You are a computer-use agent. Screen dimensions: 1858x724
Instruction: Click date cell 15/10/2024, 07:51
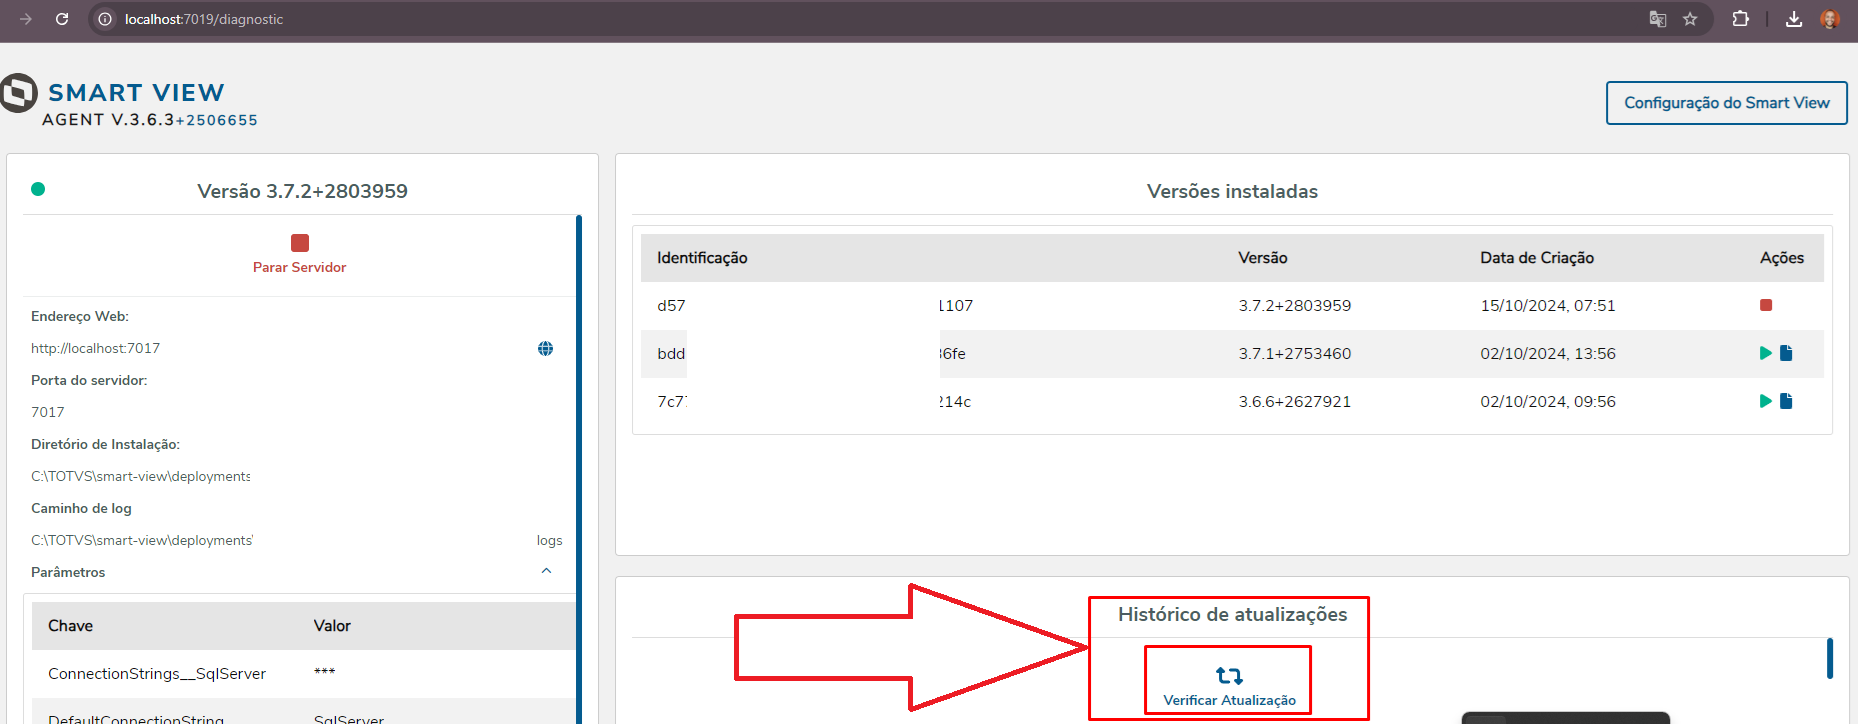coord(1548,306)
